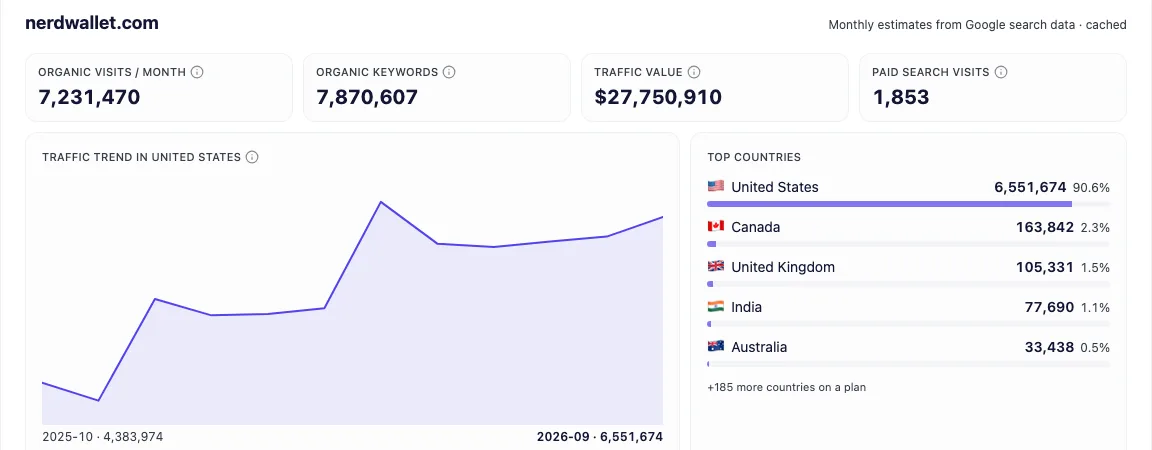Click Canada visits figure 163,842

[x=1045, y=227]
